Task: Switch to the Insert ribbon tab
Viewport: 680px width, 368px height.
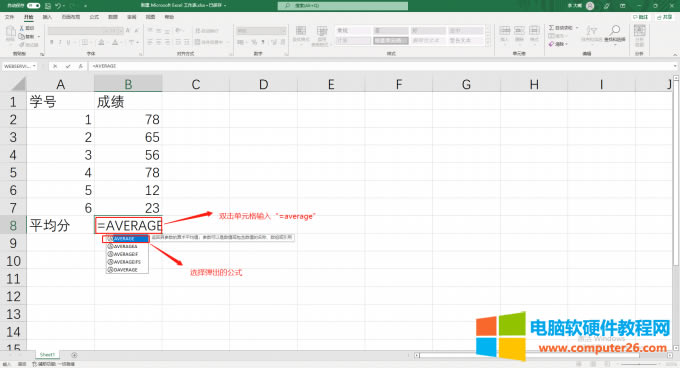Action: click(x=47, y=17)
